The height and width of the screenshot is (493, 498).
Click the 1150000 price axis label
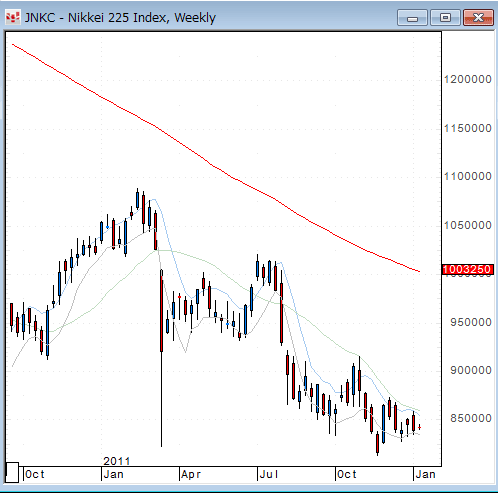click(467, 128)
